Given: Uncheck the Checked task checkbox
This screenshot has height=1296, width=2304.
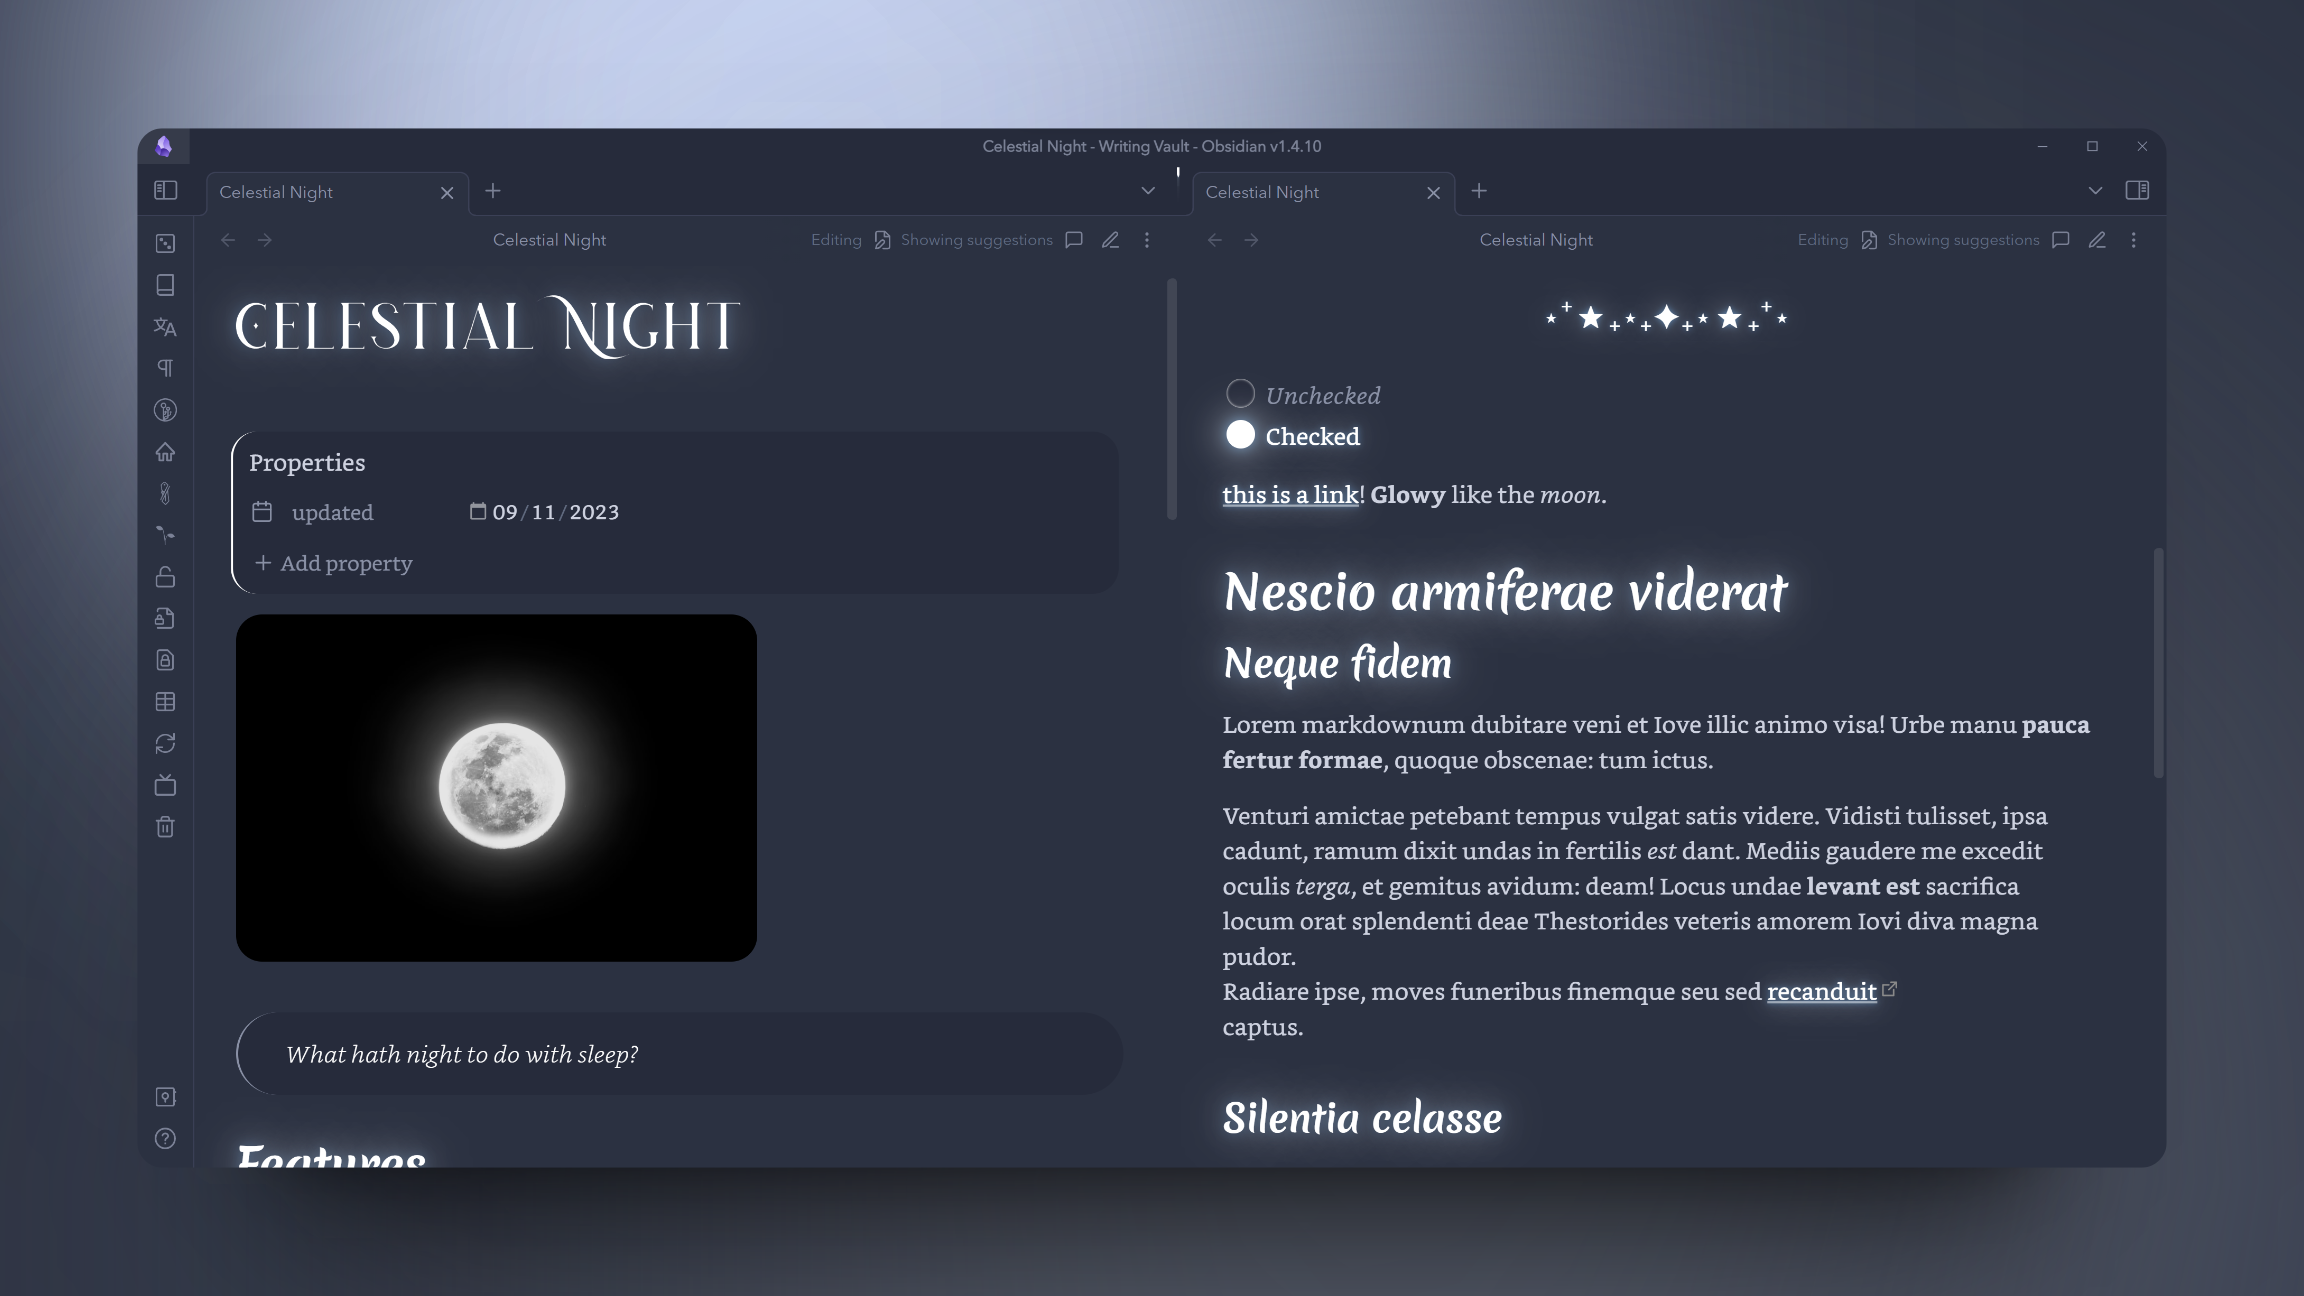Looking at the screenshot, I should (1240, 435).
